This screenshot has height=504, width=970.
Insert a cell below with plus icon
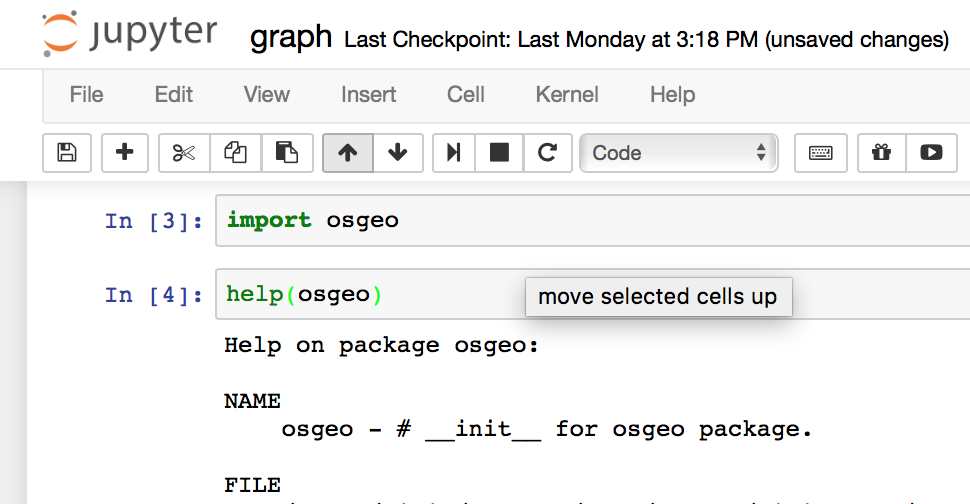pyautogui.click(x=125, y=153)
